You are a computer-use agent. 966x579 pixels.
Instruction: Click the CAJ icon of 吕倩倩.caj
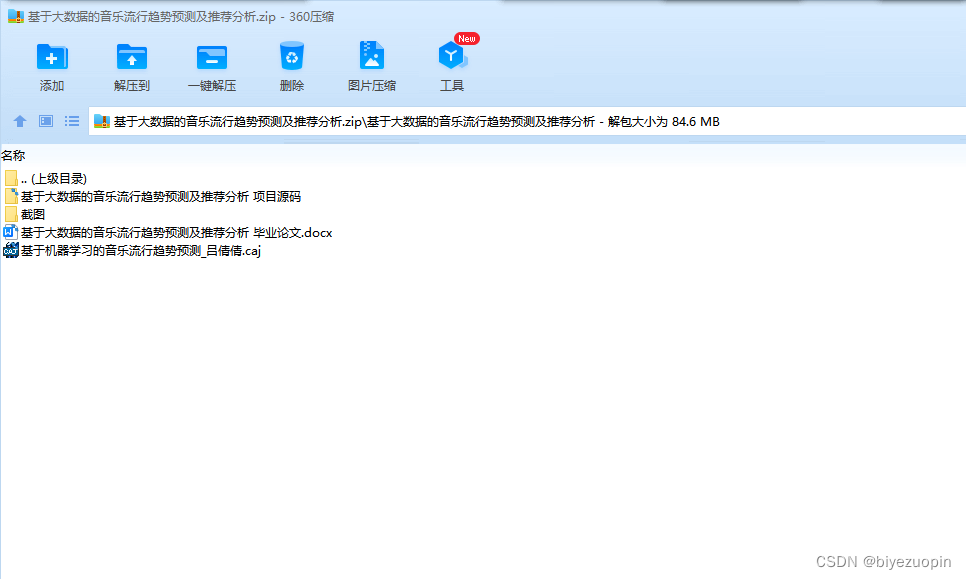click(x=10, y=250)
